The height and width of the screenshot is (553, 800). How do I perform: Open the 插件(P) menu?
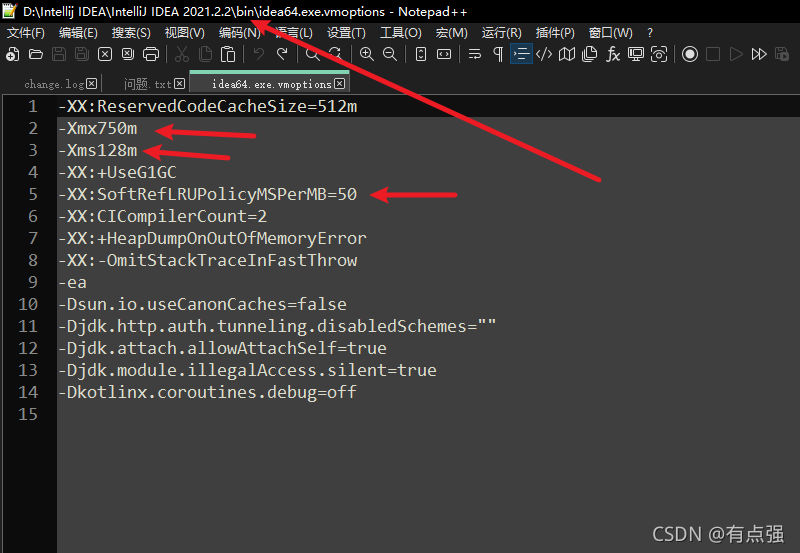click(x=555, y=33)
